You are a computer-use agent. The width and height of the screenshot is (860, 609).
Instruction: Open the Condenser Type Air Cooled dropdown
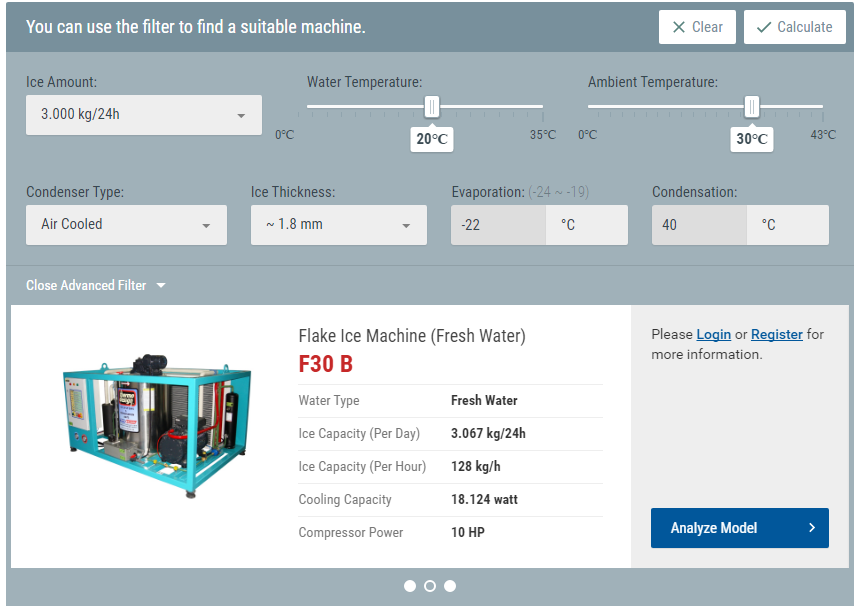[x=126, y=225]
